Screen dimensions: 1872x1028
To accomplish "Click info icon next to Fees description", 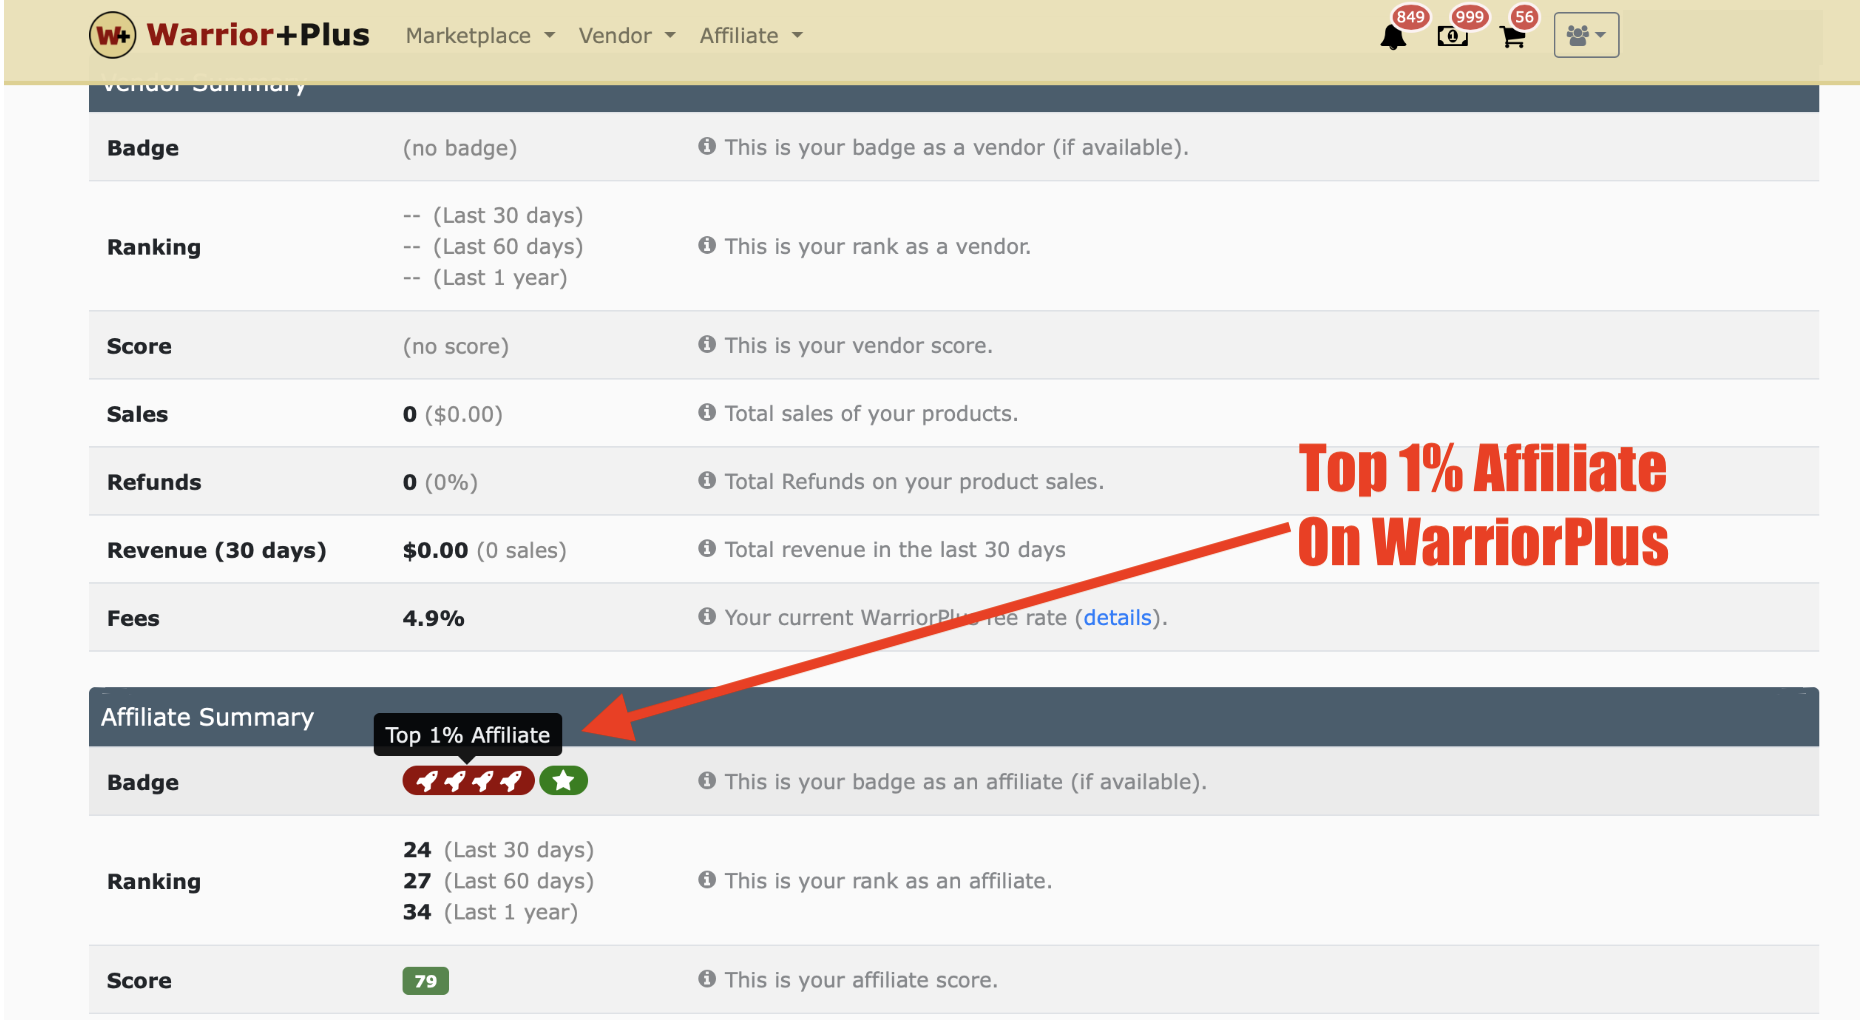I will coord(707,617).
